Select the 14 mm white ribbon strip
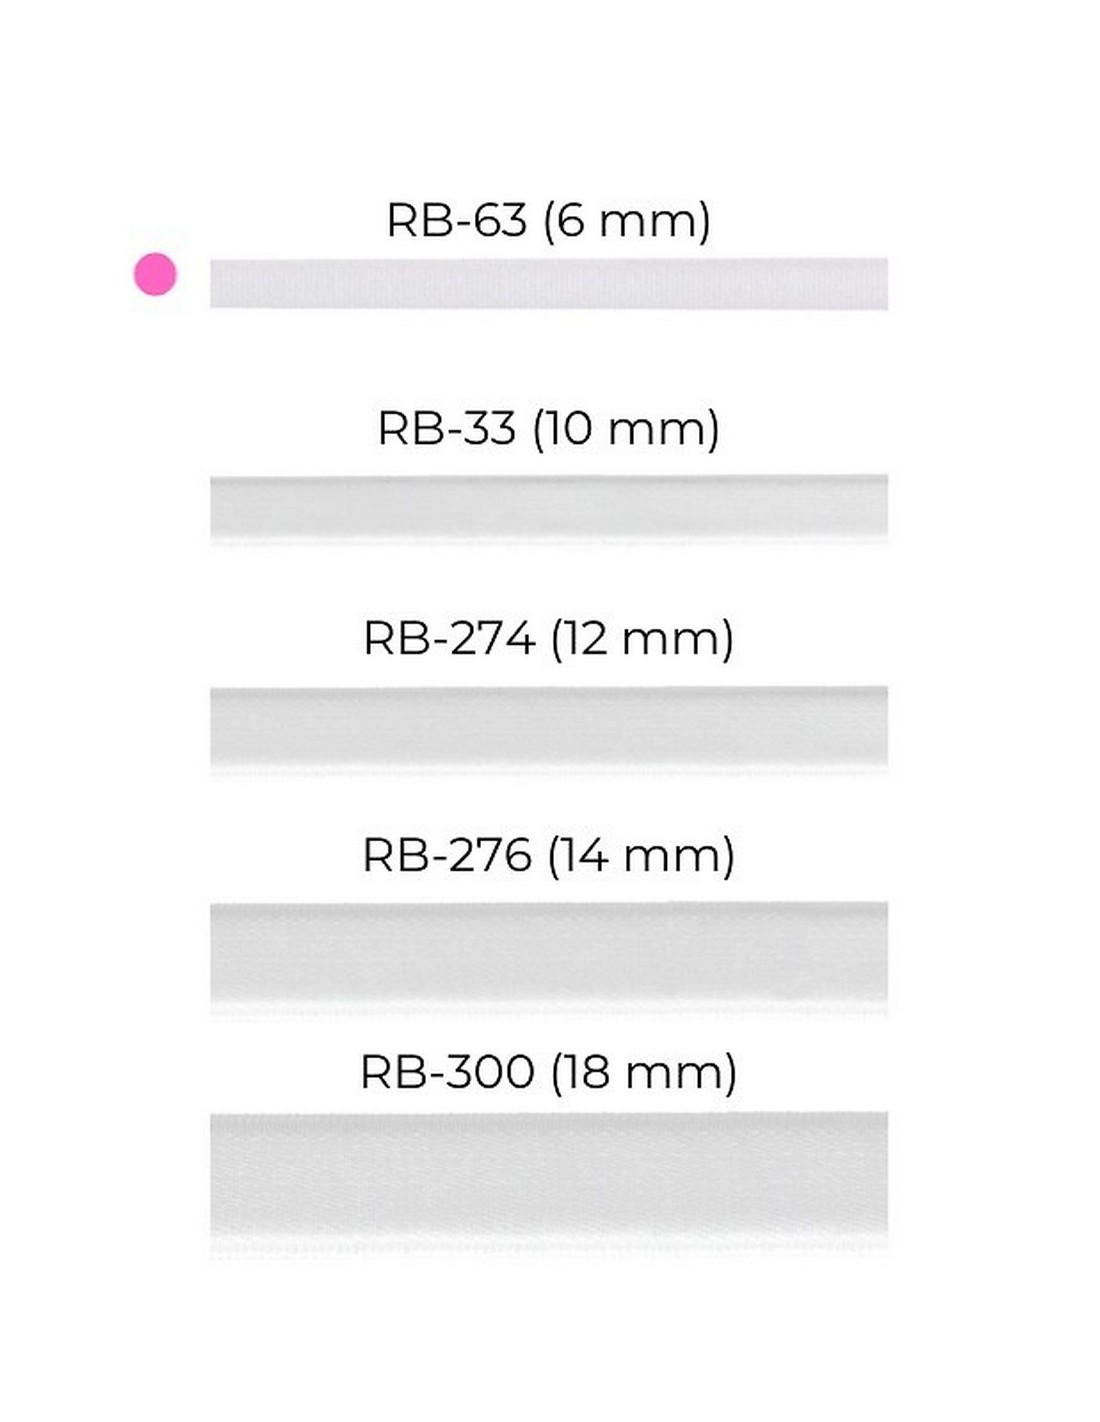Viewport: 1100px width, 1422px height. tap(548, 953)
